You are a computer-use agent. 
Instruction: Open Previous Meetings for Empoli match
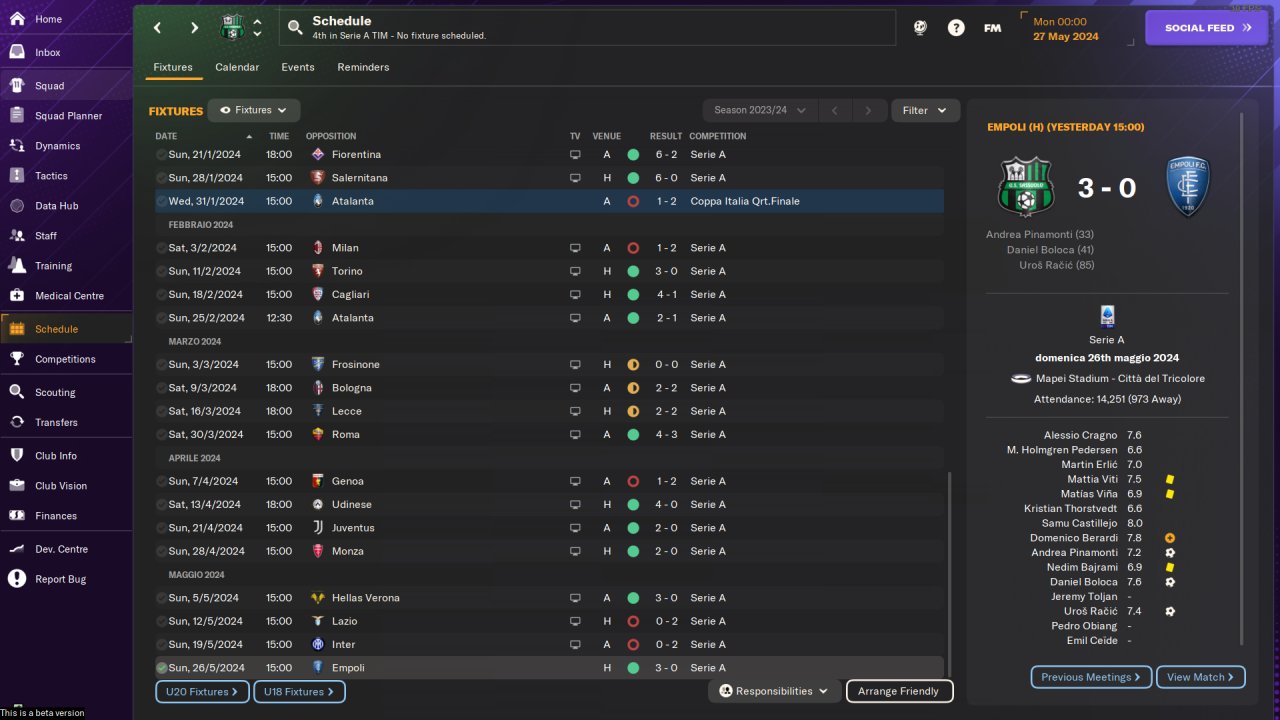1091,677
